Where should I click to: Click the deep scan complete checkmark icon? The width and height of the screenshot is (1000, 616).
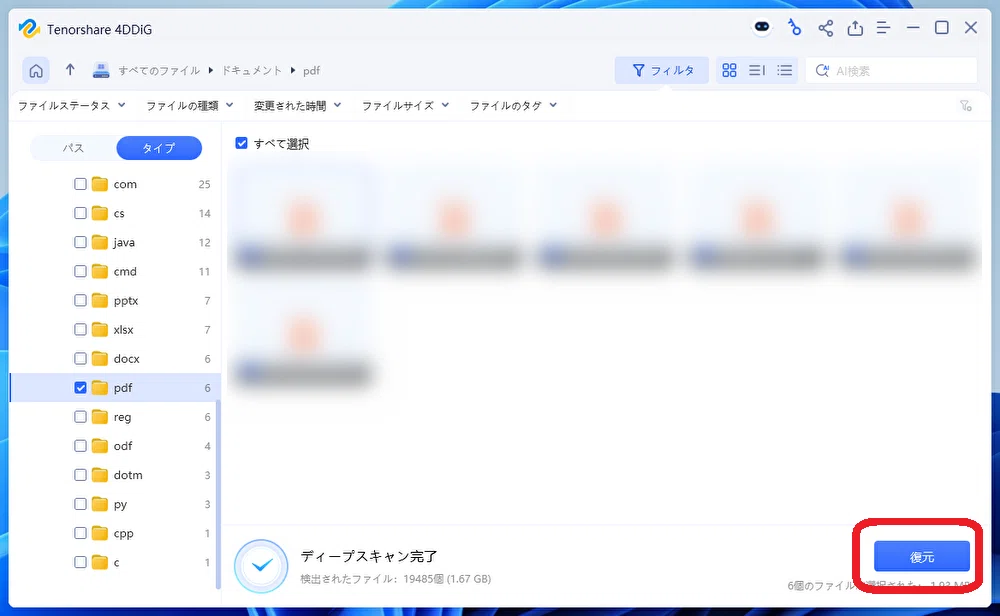tap(261, 566)
